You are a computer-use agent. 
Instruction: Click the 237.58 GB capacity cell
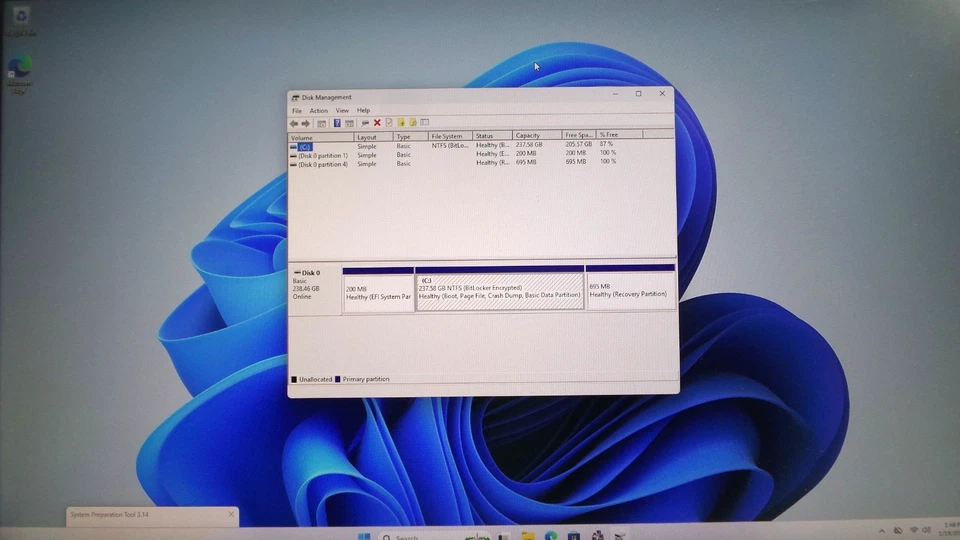(529, 144)
